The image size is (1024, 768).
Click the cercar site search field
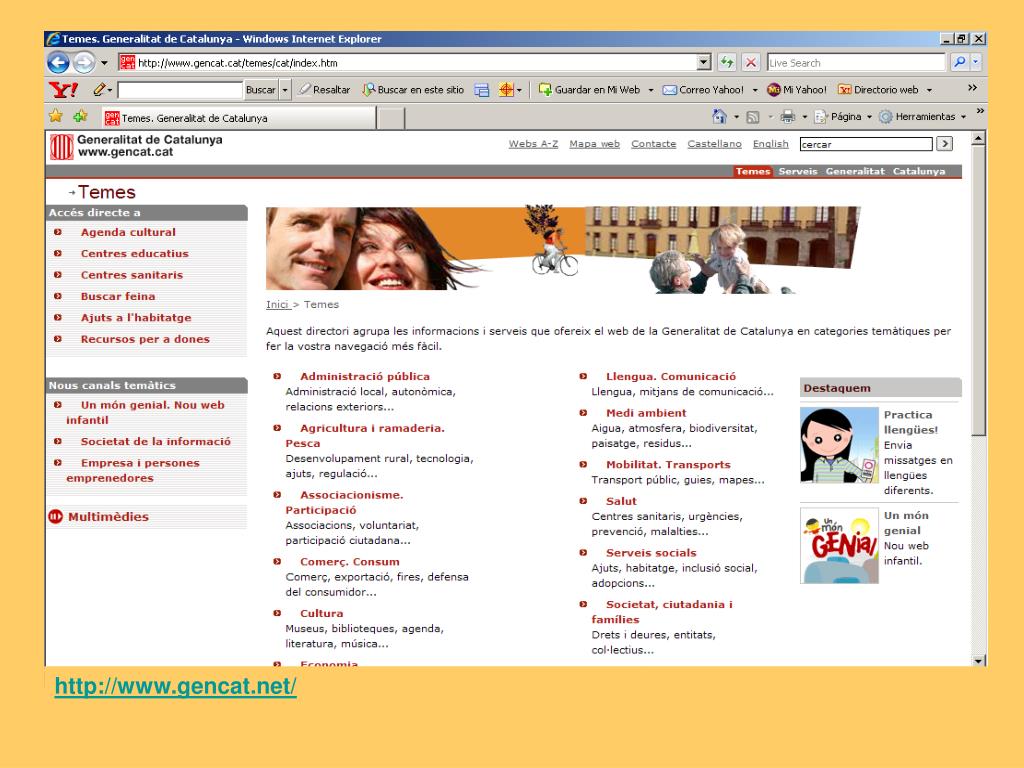[866, 144]
